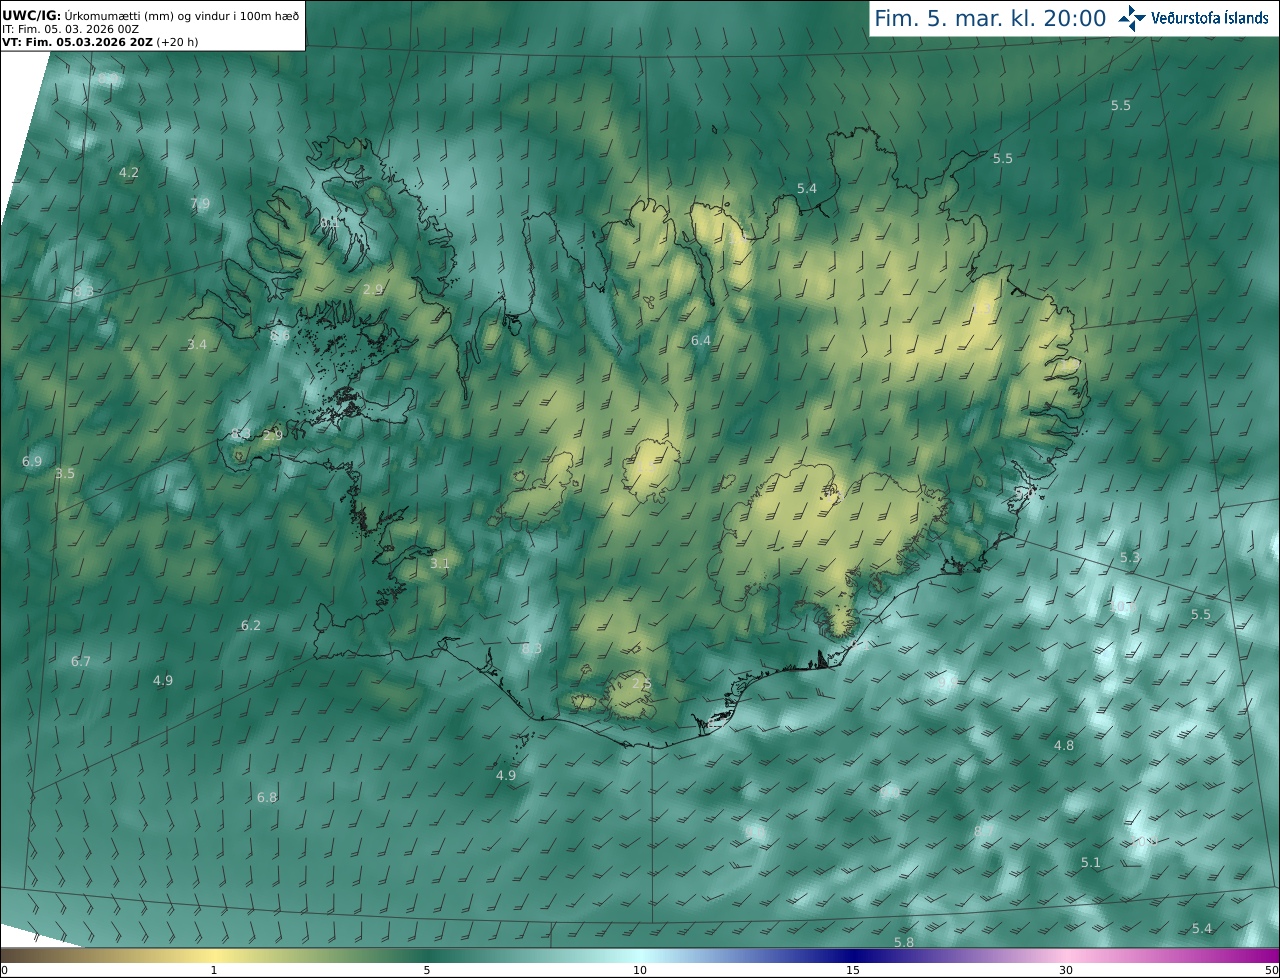Click the 7.9 value on the map
The width and height of the screenshot is (1280, 978).
[200, 204]
